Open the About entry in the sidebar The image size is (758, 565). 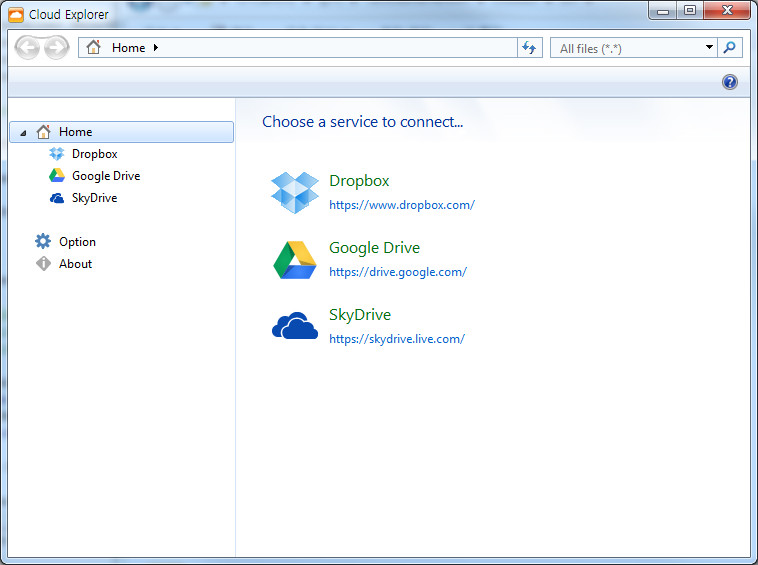[x=75, y=264]
